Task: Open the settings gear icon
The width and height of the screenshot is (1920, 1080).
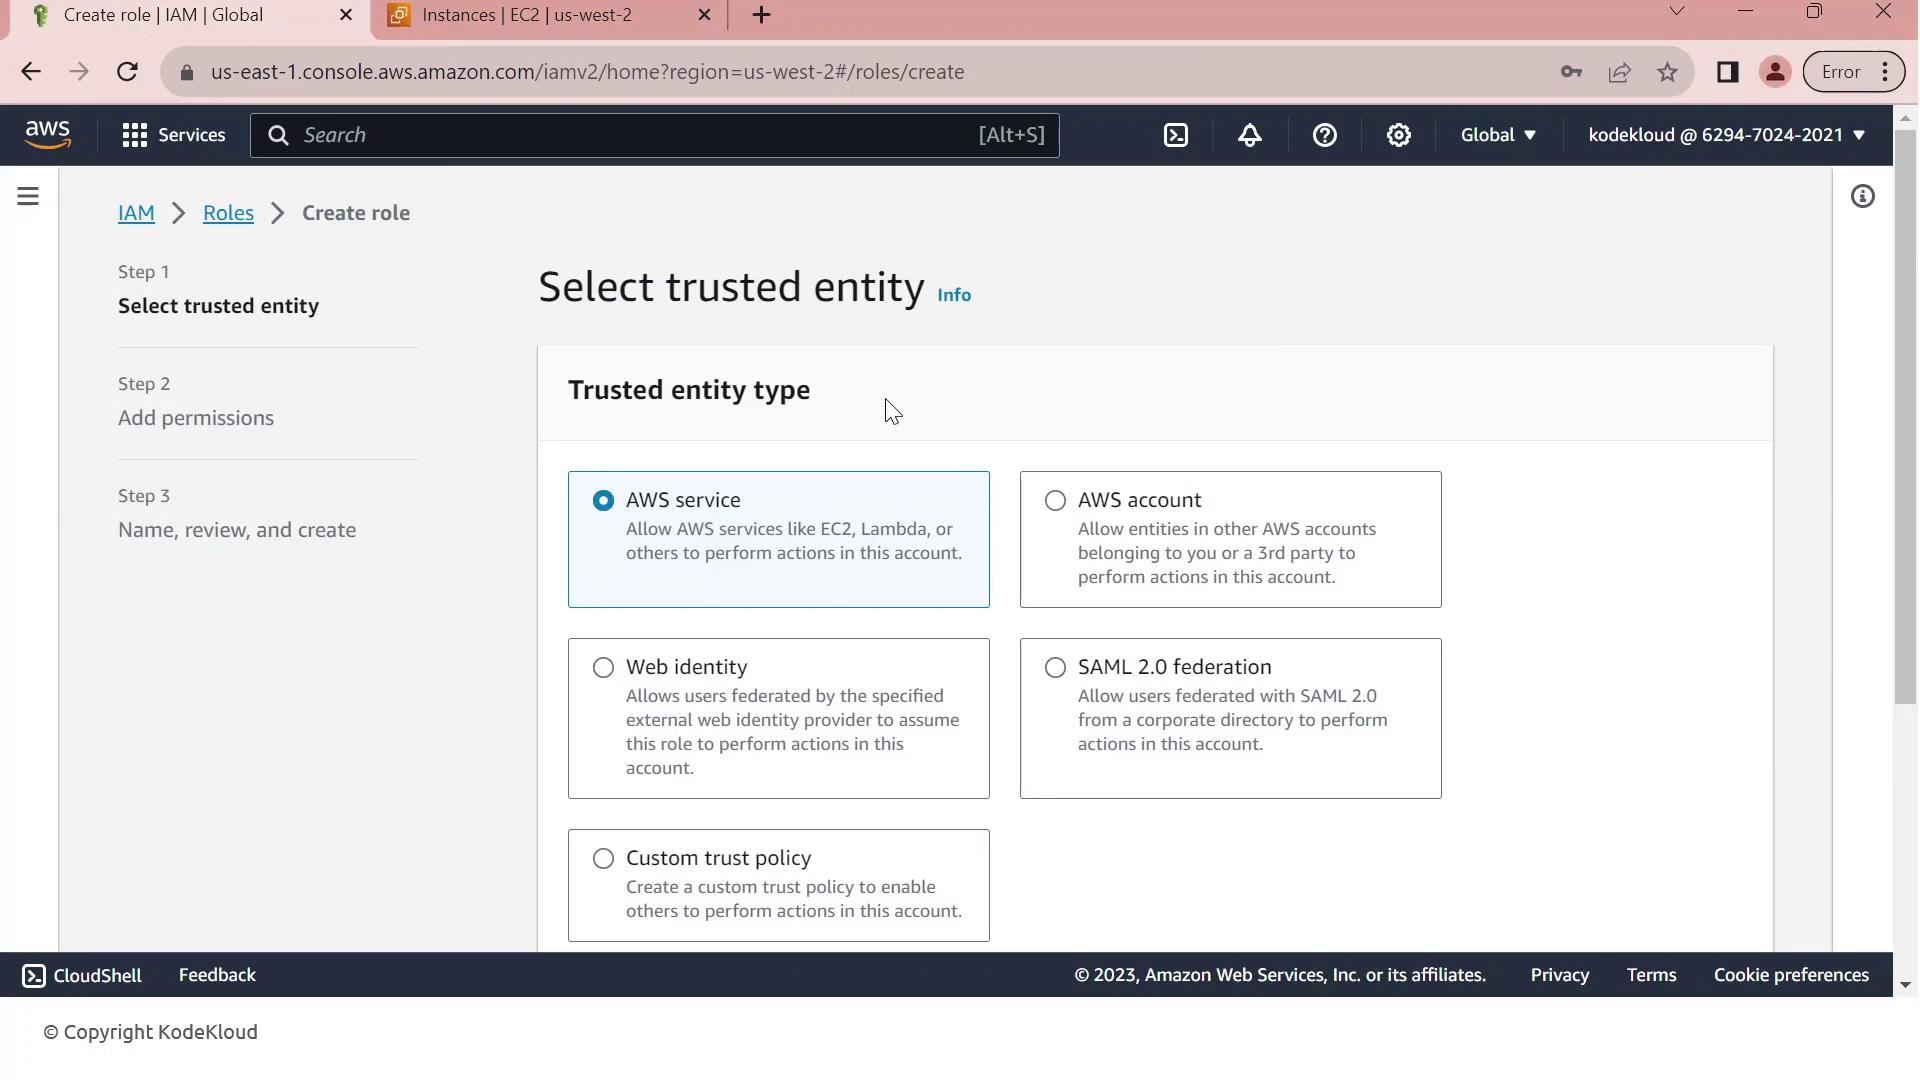Action: [x=1399, y=135]
